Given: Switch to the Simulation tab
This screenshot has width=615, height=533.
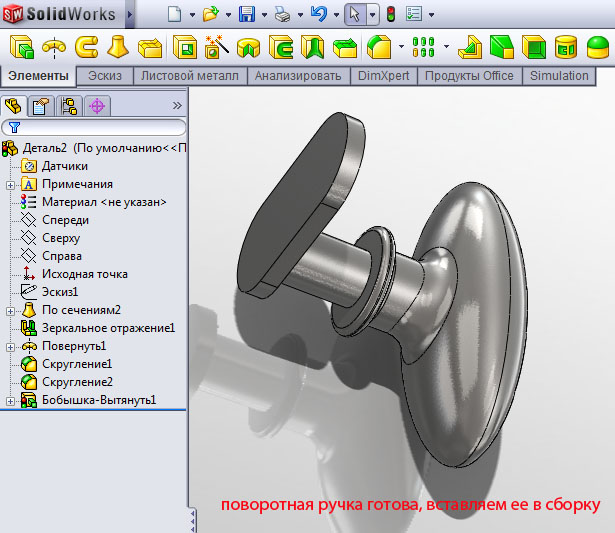Looking at the screenshot, I should [559, 76].
